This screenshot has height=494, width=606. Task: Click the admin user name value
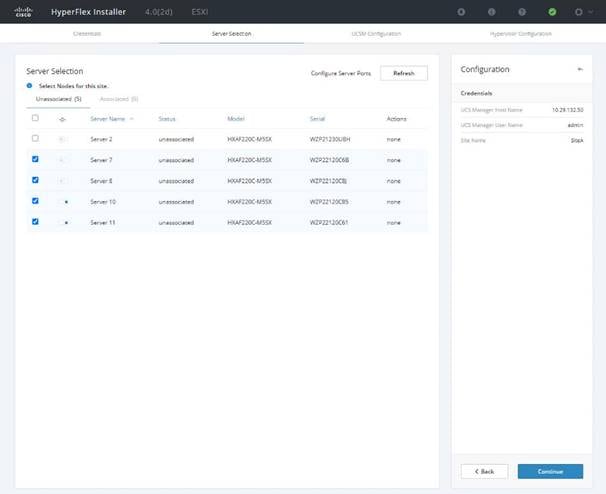pyautogui.click(x=575, y=125)
